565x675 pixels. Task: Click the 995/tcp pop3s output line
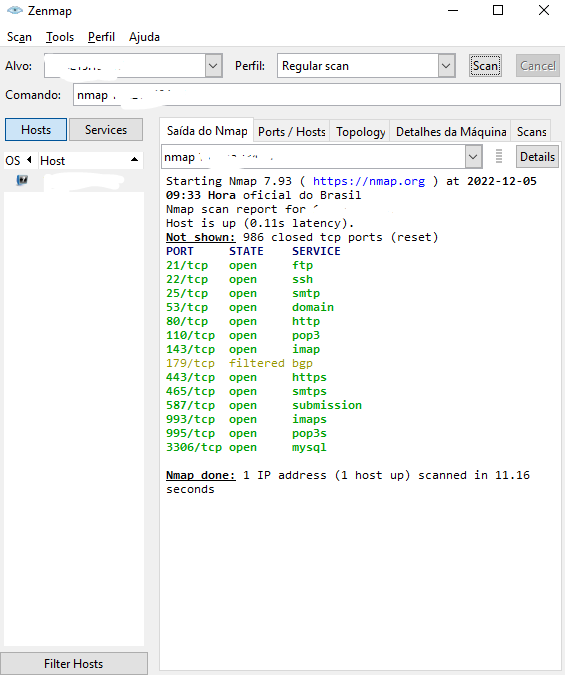coord(246,433)
